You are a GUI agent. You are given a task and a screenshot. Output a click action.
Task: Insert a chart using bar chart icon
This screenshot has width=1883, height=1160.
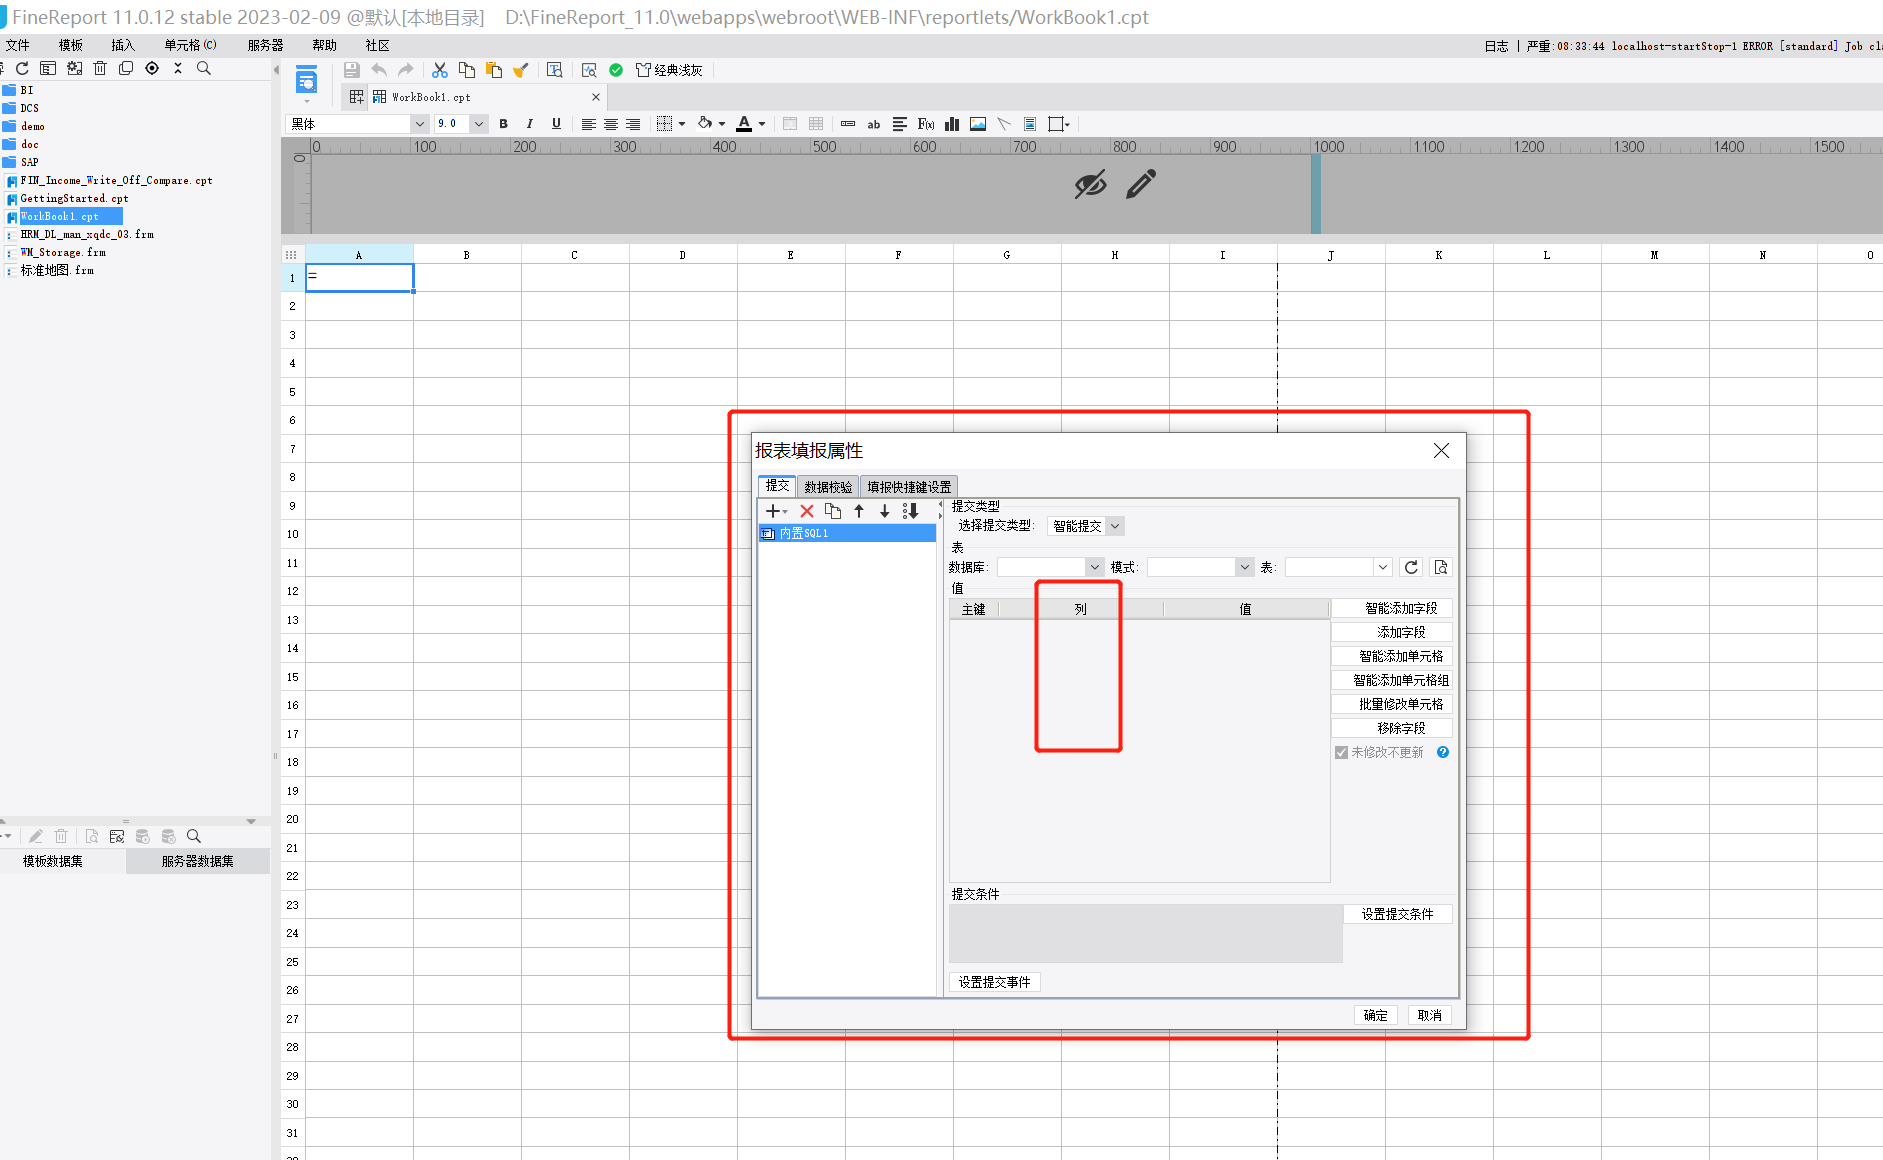[952, 124]
